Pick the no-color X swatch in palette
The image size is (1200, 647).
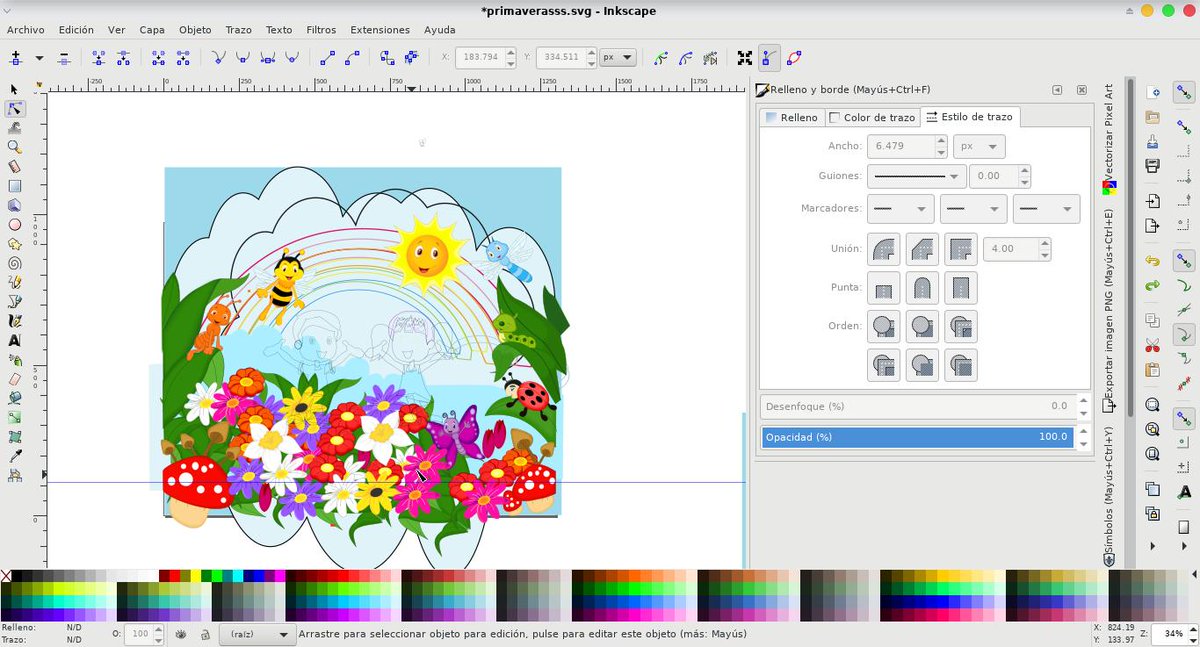[x=6, y=576]
